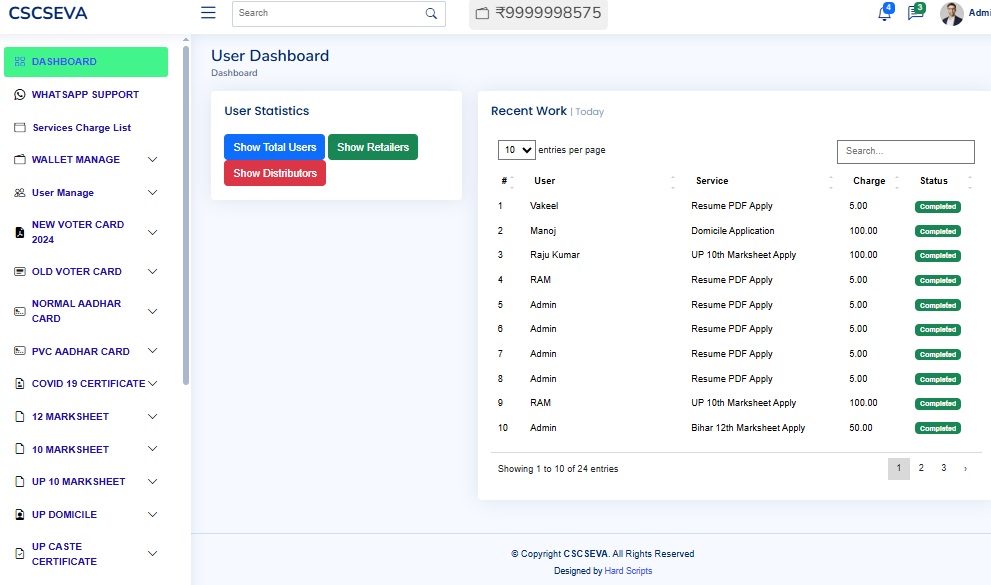The width and height of the screenshot is (991, 585).
Task: Expand the Wallet Manage menu
Action: [152, 160]
